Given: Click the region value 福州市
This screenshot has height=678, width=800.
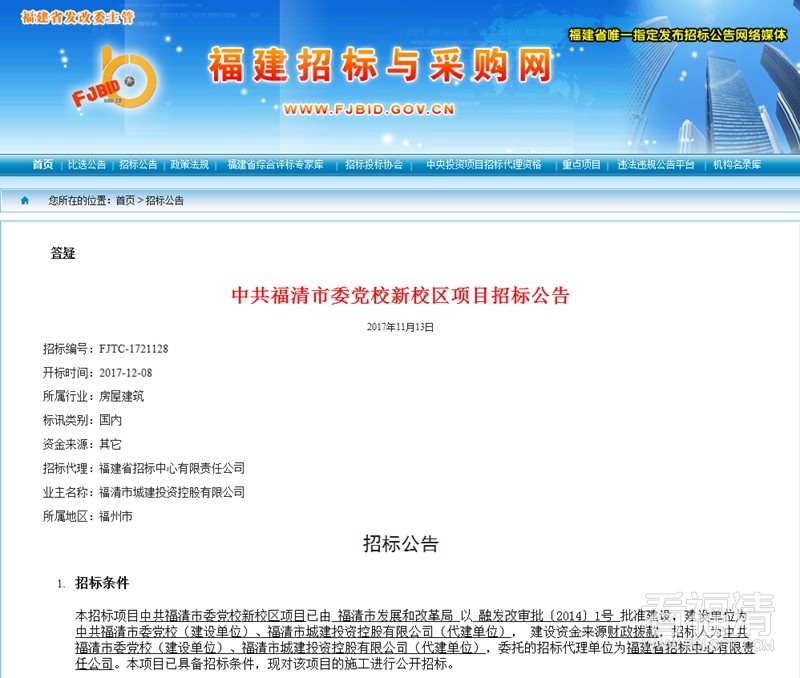Looking at the screenshot, I should (x=116, y=516).
